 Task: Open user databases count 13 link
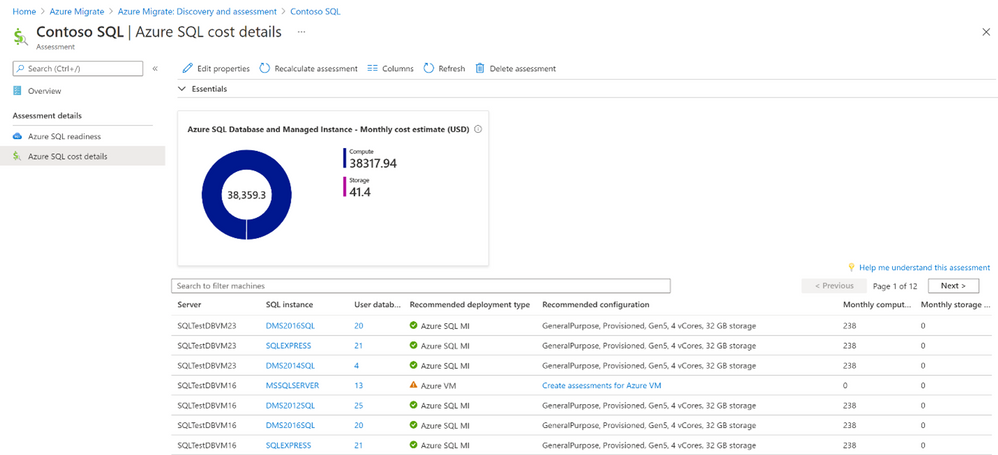coord(358,385)
